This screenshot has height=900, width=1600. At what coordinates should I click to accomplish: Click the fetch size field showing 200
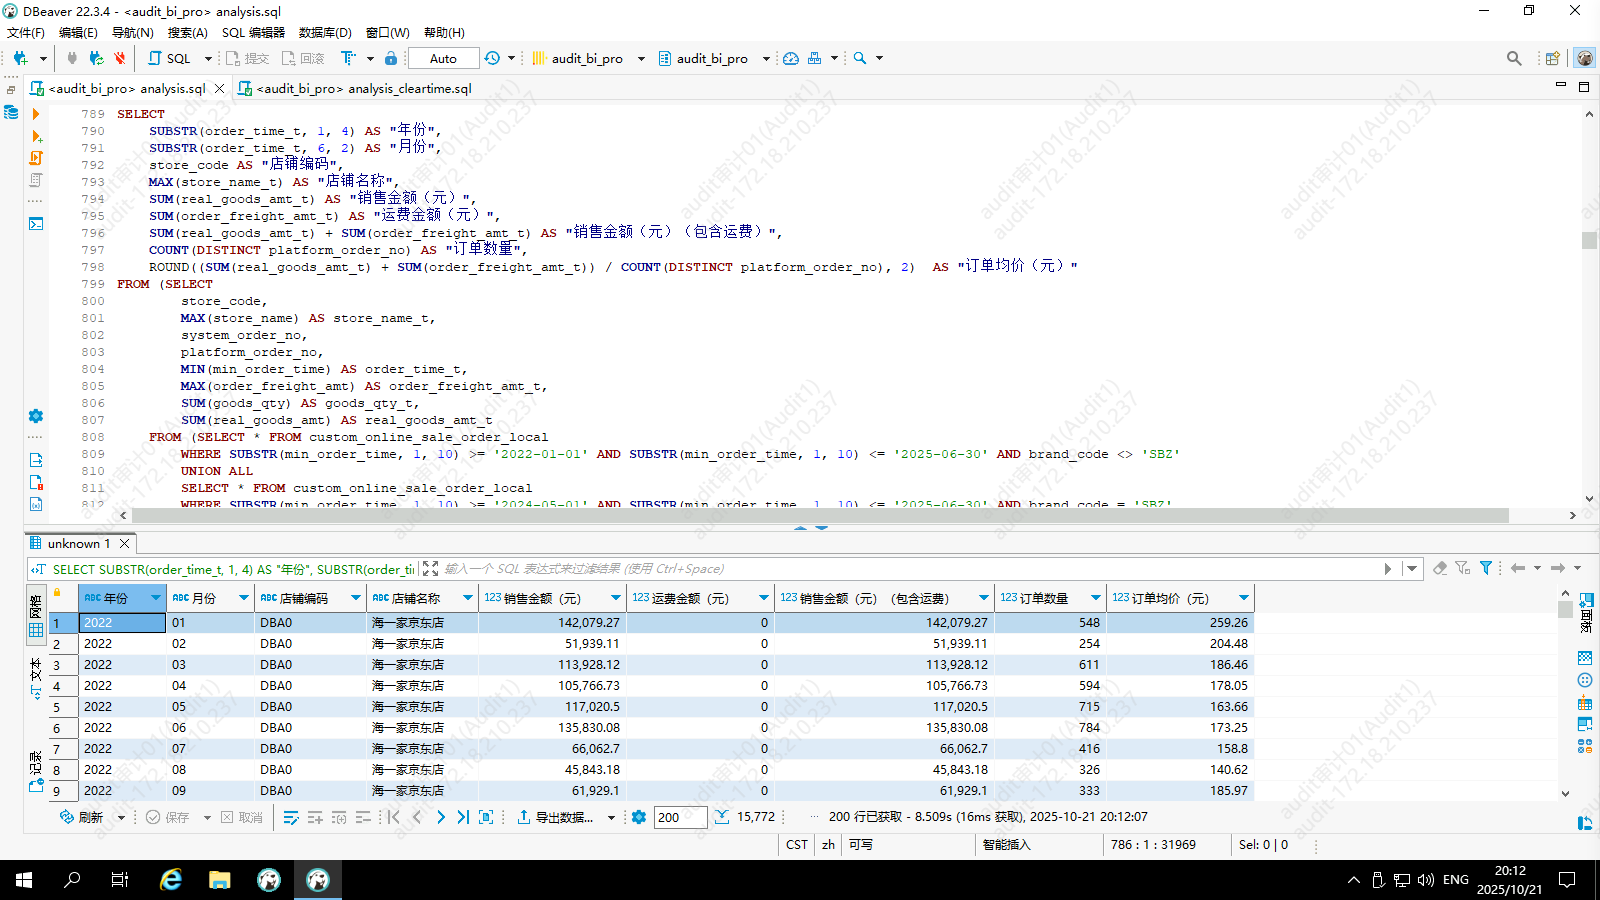point(680,817)
